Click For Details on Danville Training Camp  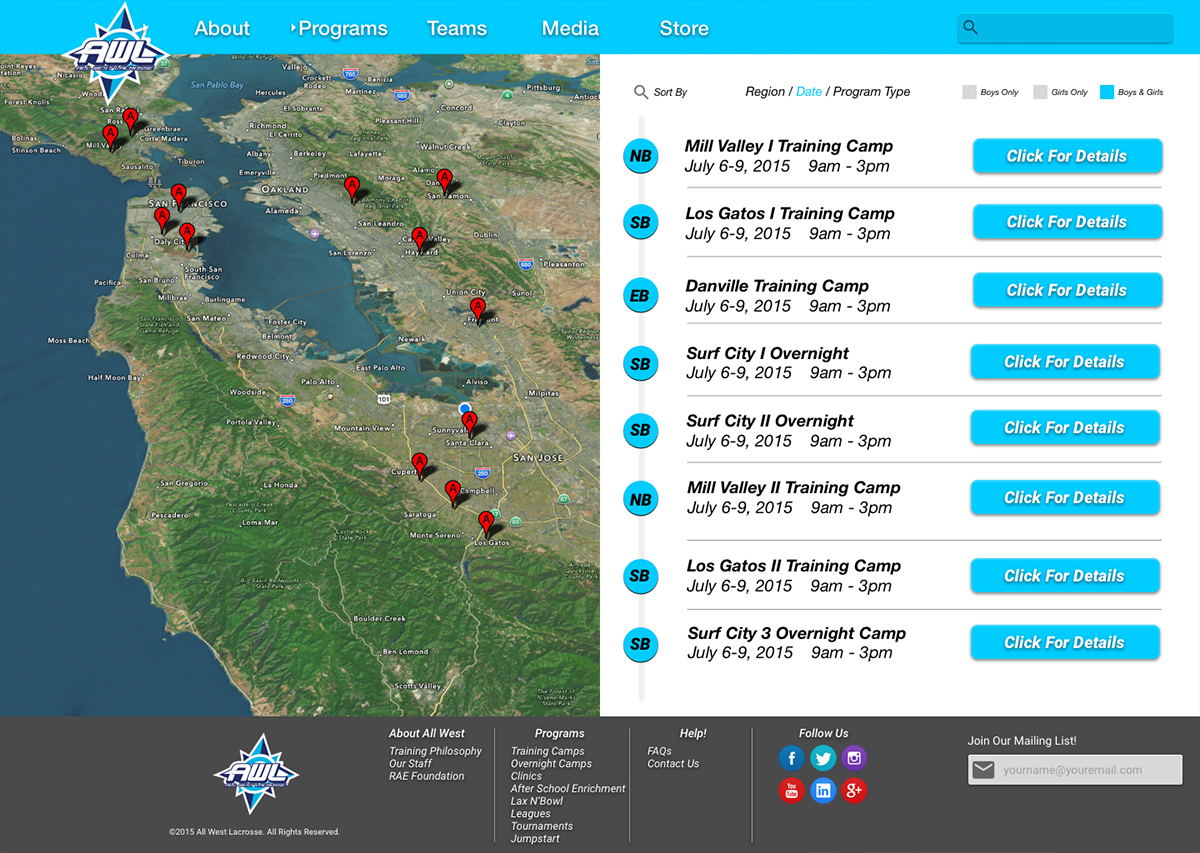(1067, 290)
